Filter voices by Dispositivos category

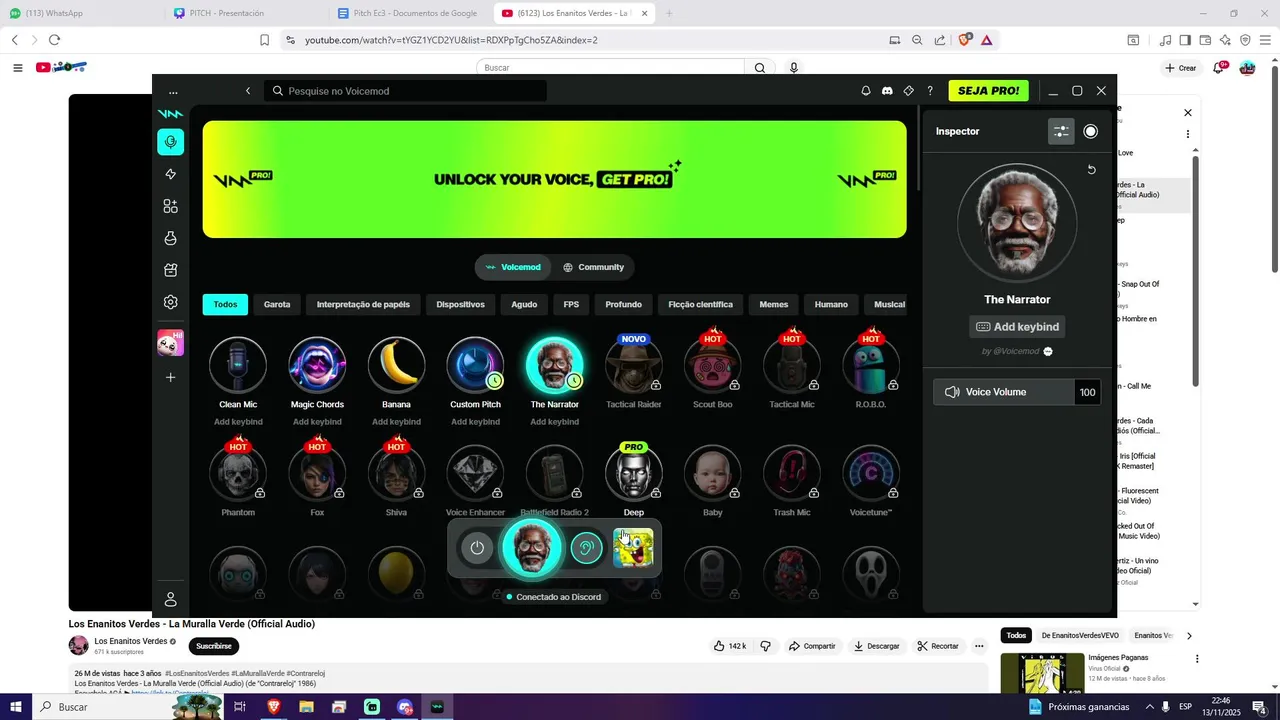460,304
